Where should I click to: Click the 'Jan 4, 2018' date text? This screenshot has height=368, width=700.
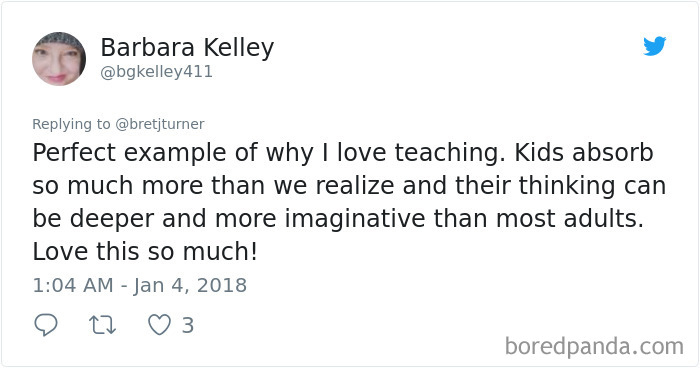coord(190,286)
